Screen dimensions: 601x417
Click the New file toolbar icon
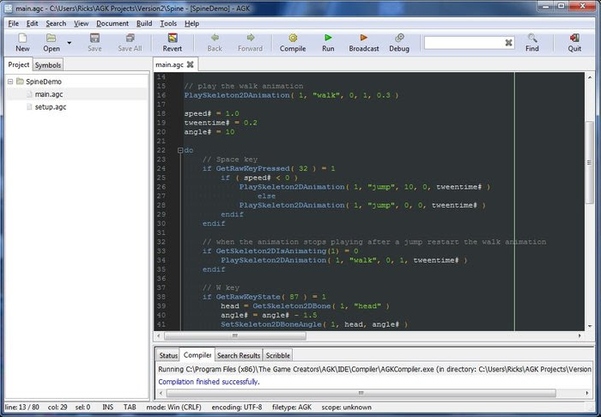(22, 38)
